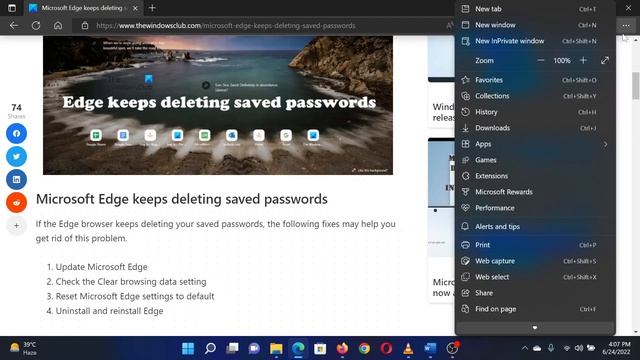Image resolution: width=640 pixels, height=360 pixels.
Task: Open taskbar Search
Action: tap(210, 348)
